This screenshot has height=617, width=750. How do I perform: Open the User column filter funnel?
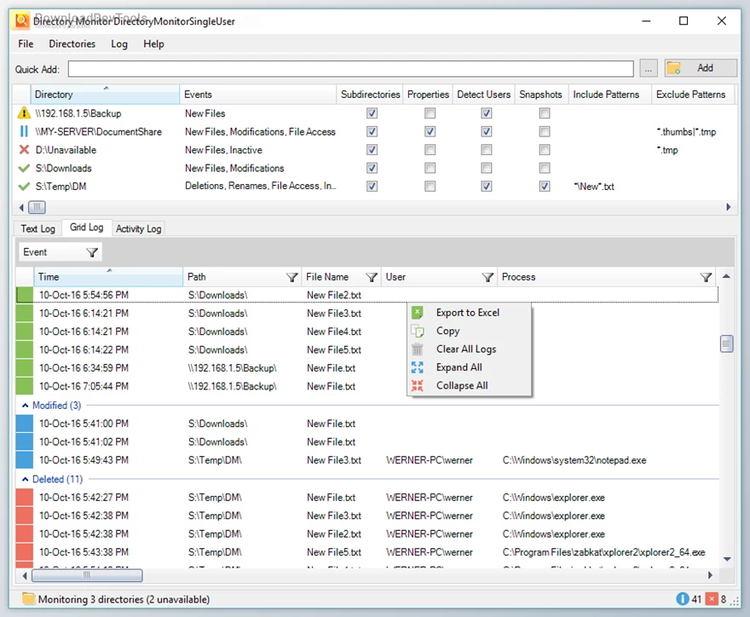point(487,277)
